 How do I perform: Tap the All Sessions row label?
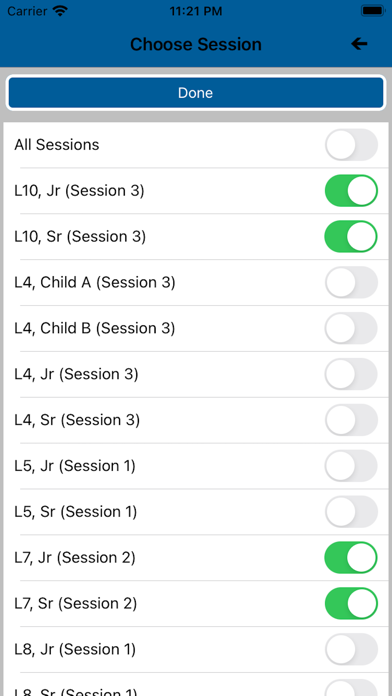[x=57, y=145]
